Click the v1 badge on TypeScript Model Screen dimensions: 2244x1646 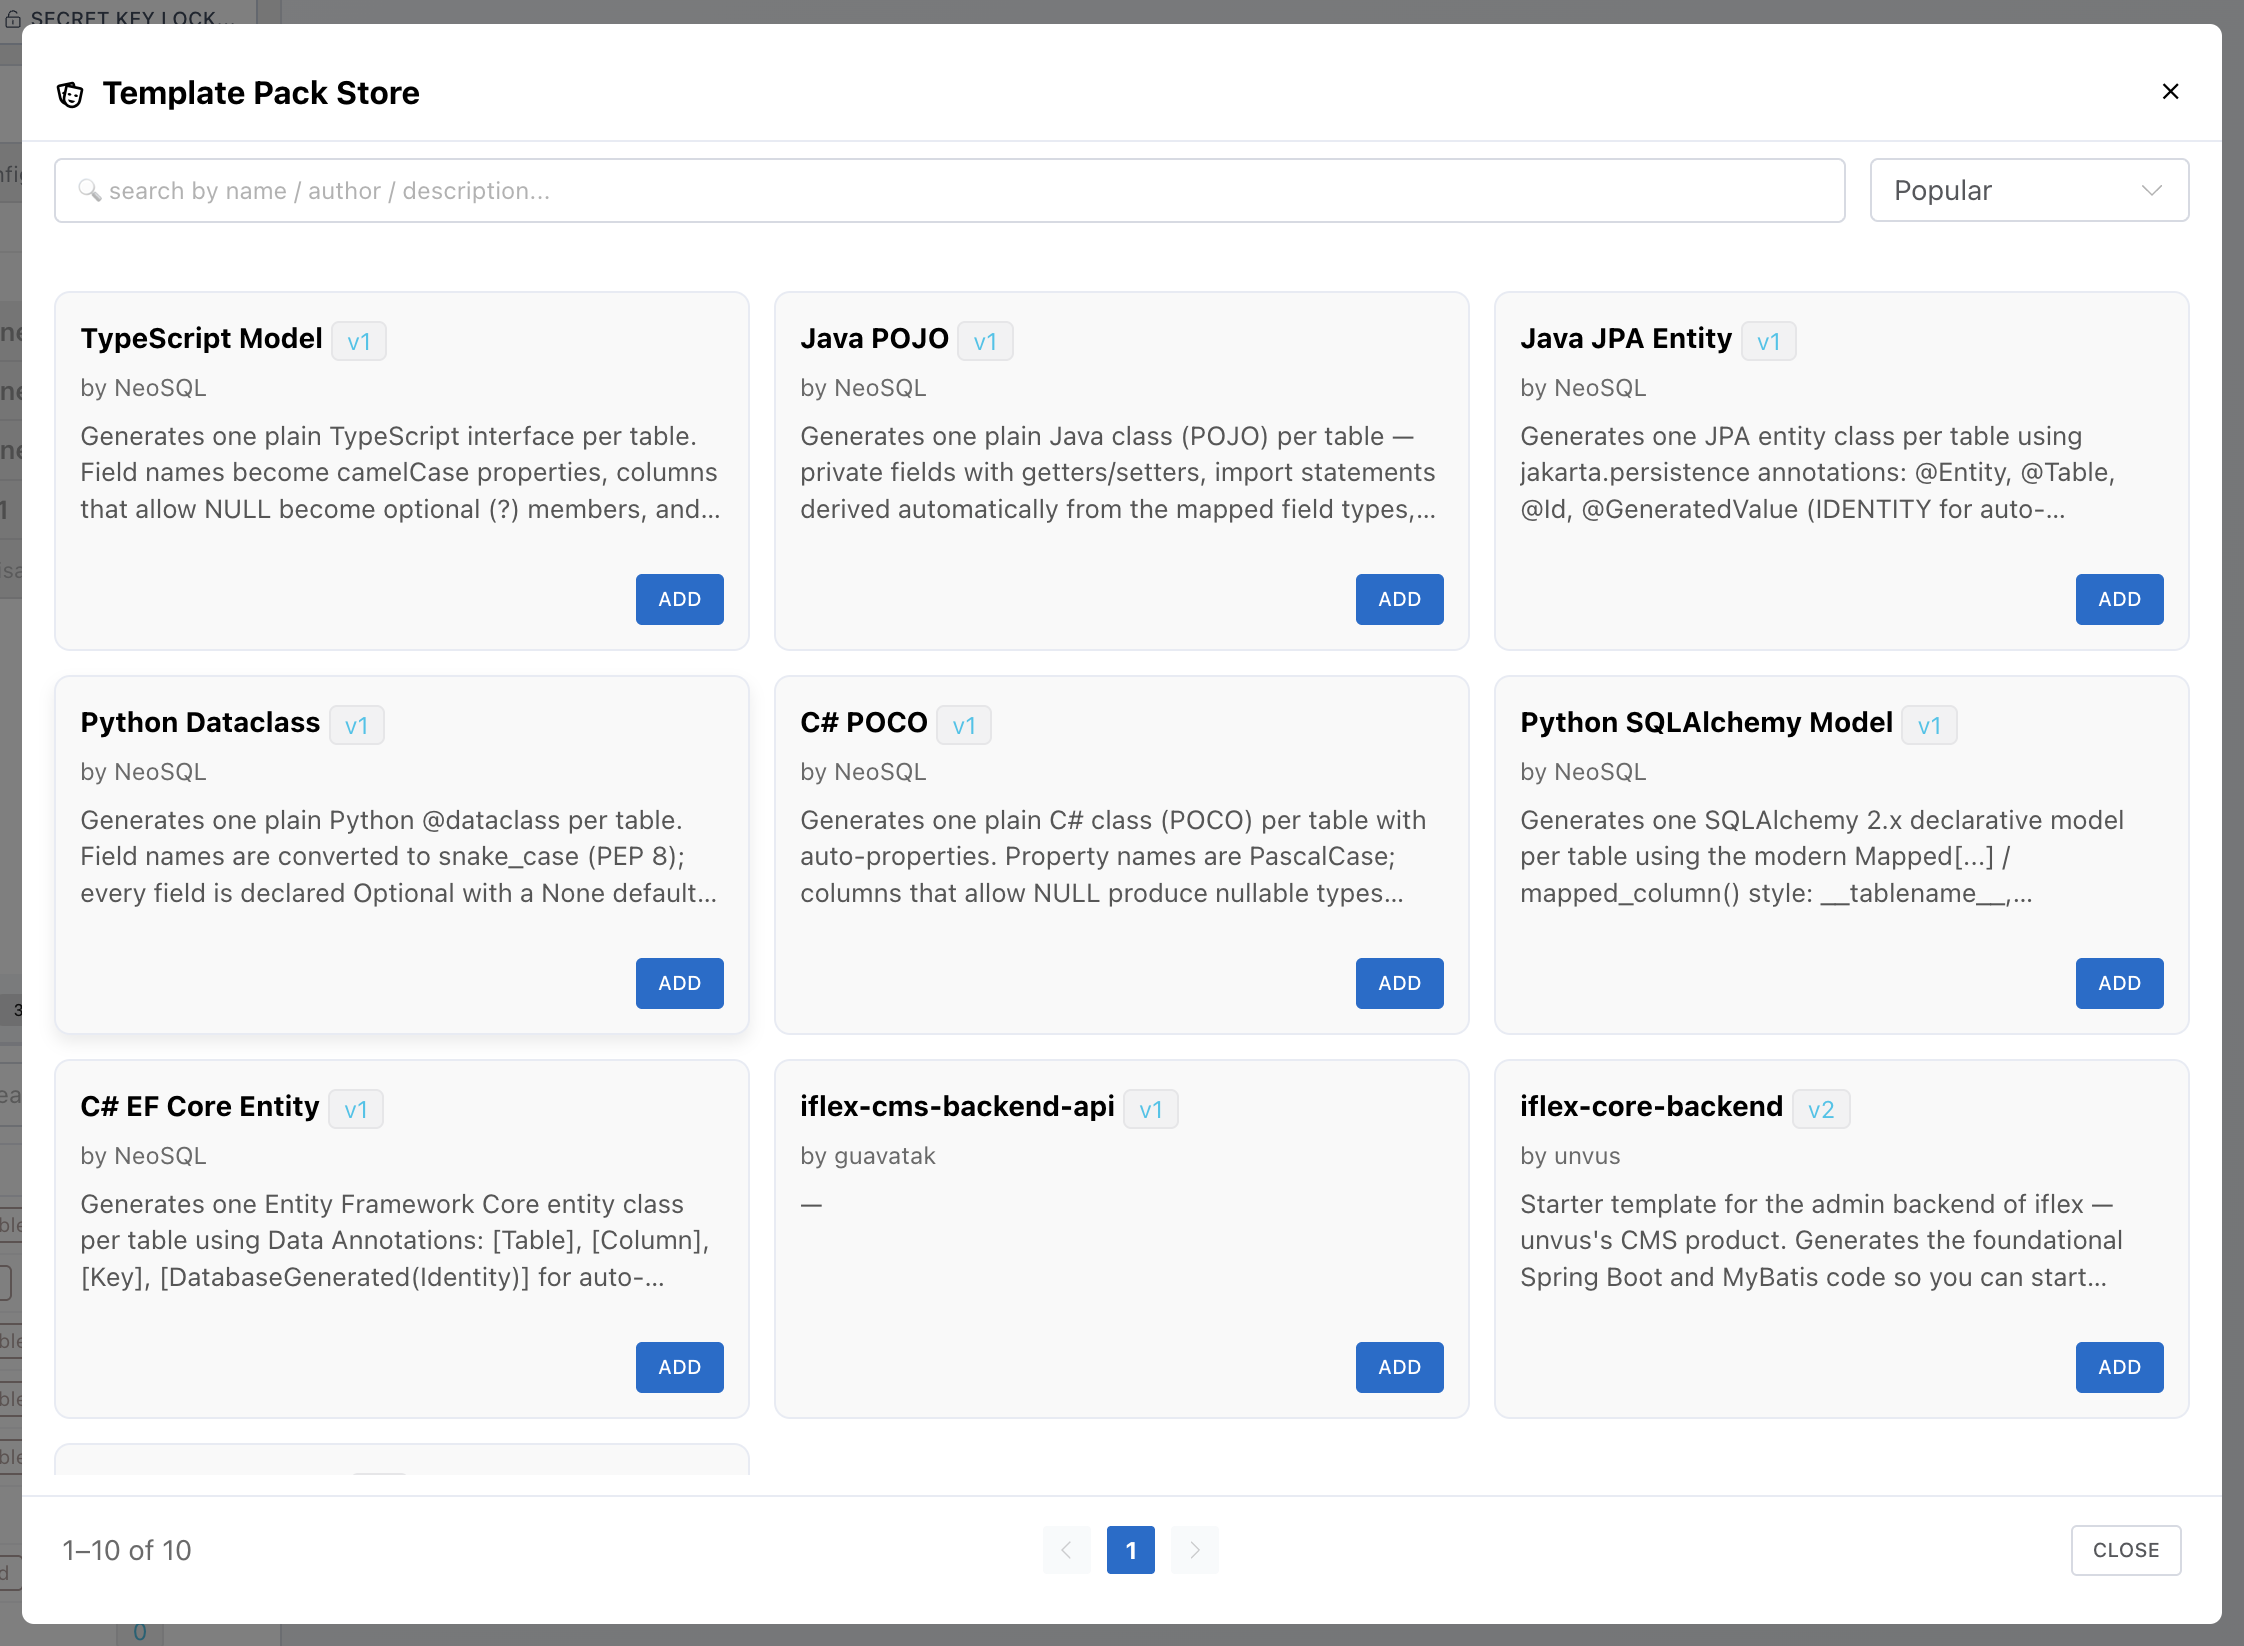click(359, 341)
